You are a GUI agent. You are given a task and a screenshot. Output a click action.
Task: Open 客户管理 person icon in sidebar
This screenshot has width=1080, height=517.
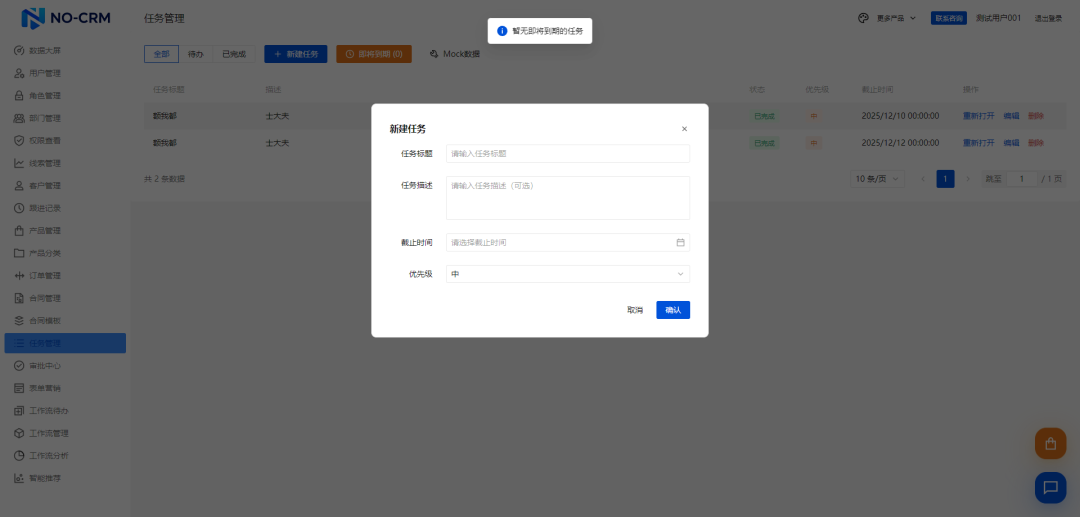tap(19, 186)
